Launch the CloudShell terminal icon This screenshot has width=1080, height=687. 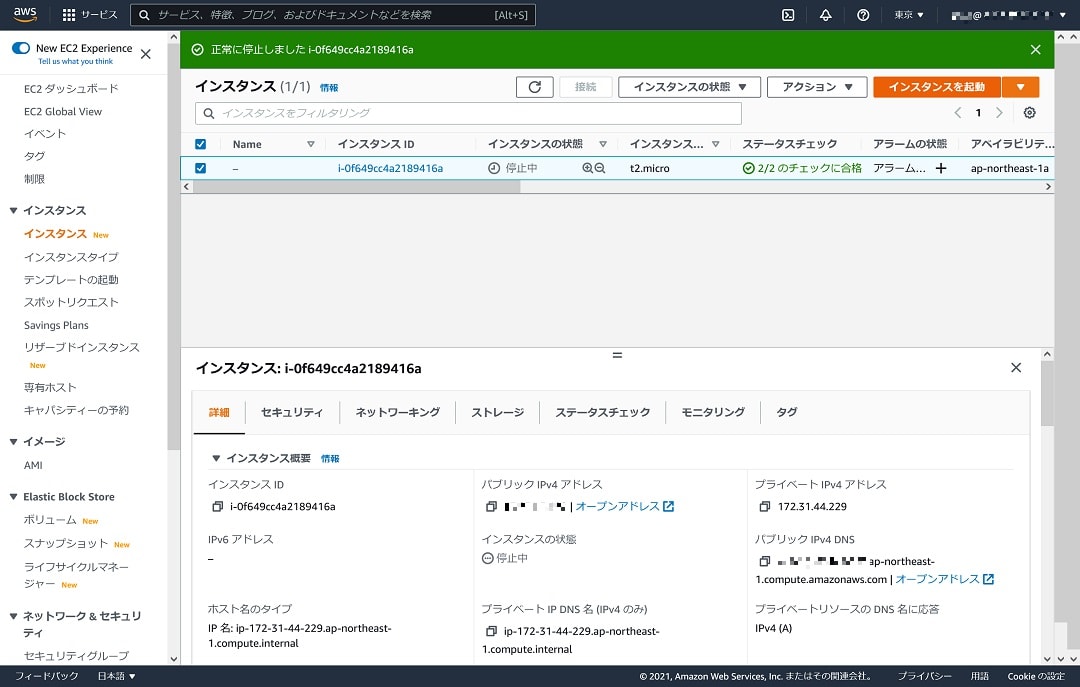(788, 15)
